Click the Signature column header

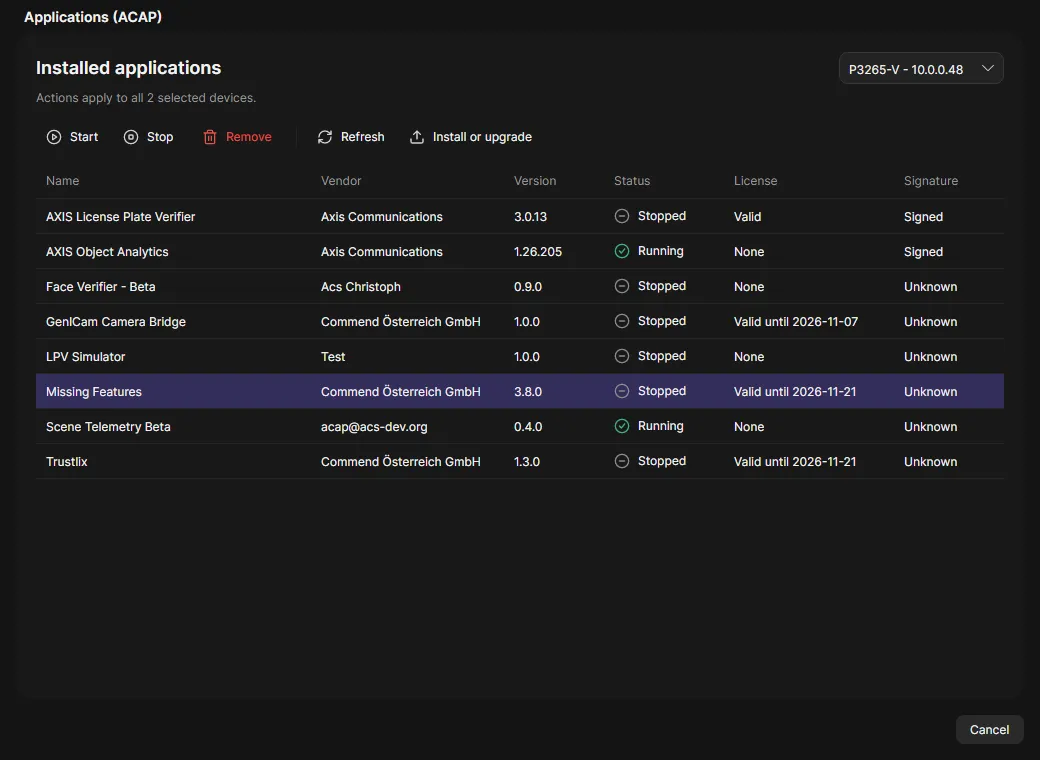[931, 181]
